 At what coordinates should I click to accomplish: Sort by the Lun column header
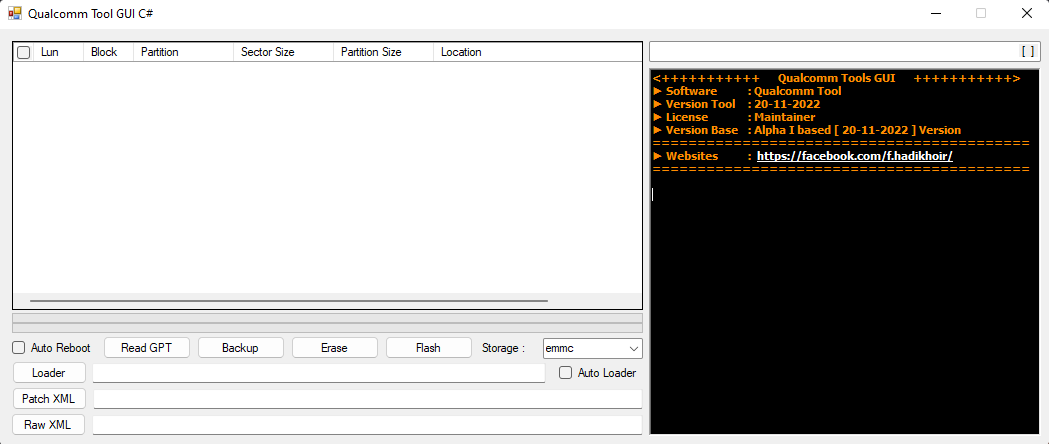tap(58, 52)
